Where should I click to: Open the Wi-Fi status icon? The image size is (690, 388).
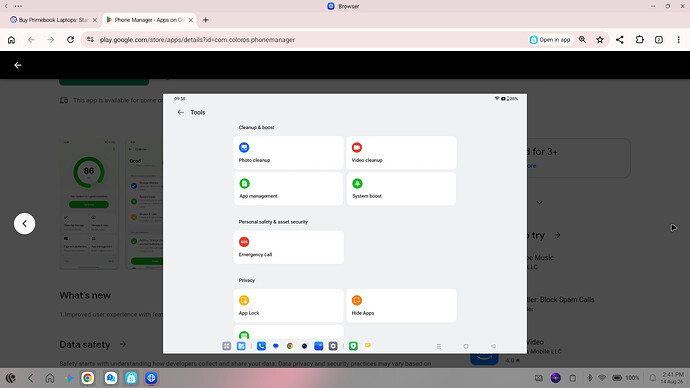point(602,378)
